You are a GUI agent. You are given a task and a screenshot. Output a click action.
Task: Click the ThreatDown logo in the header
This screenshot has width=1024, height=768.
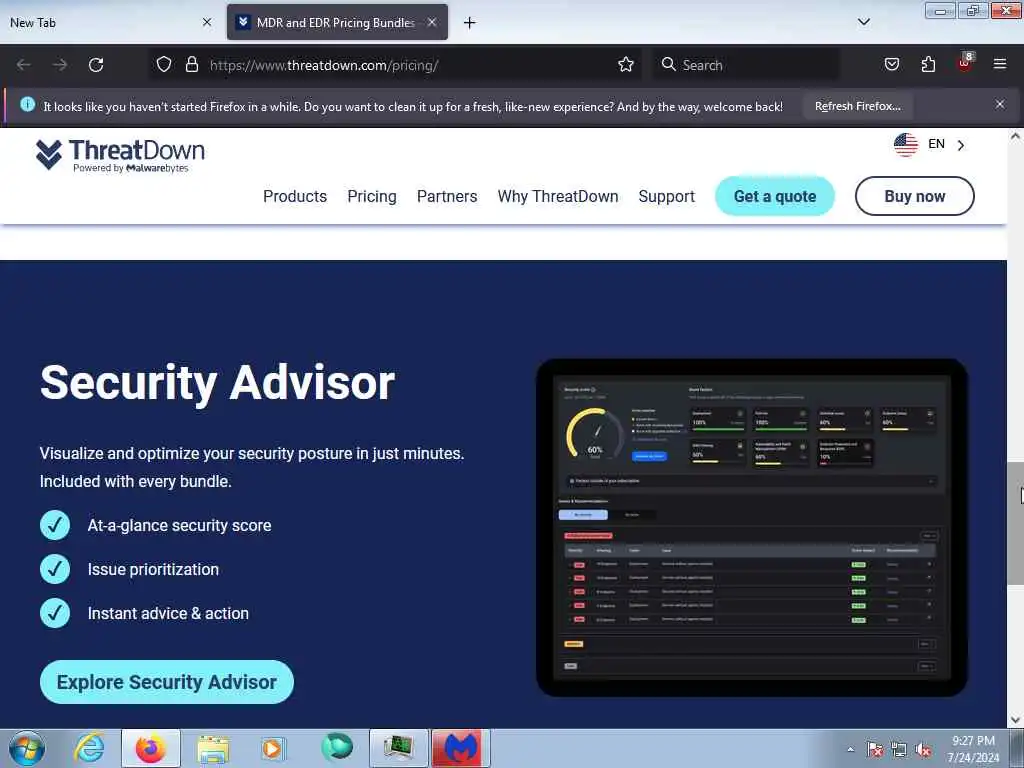click(120, 155)
